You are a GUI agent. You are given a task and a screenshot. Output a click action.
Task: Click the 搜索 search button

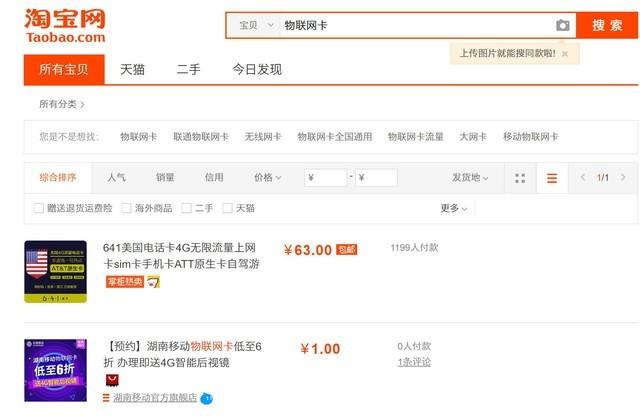[x=607, y=25]
